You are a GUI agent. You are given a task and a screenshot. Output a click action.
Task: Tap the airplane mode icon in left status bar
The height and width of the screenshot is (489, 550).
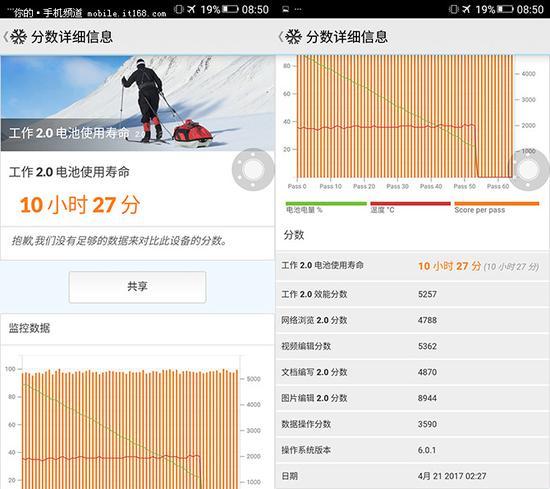tap(191, 9)
